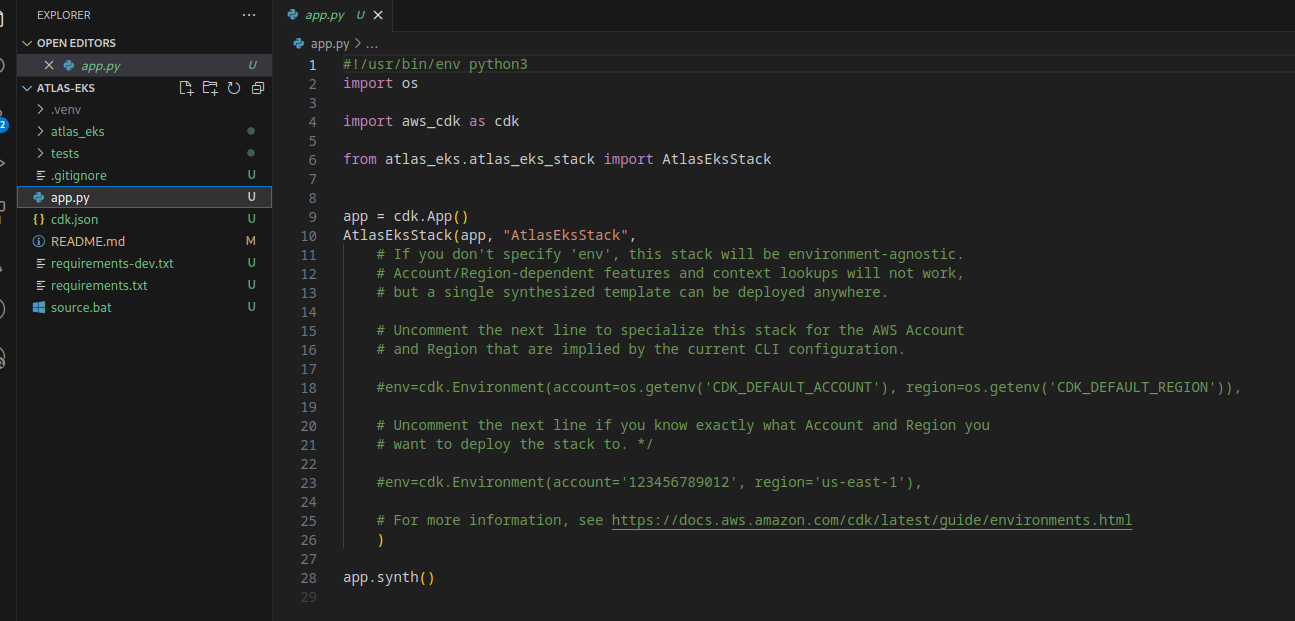
Task: Click the JSON braces icon beside cdk.json
Action: pyautogui.click(x=38, y=219)
